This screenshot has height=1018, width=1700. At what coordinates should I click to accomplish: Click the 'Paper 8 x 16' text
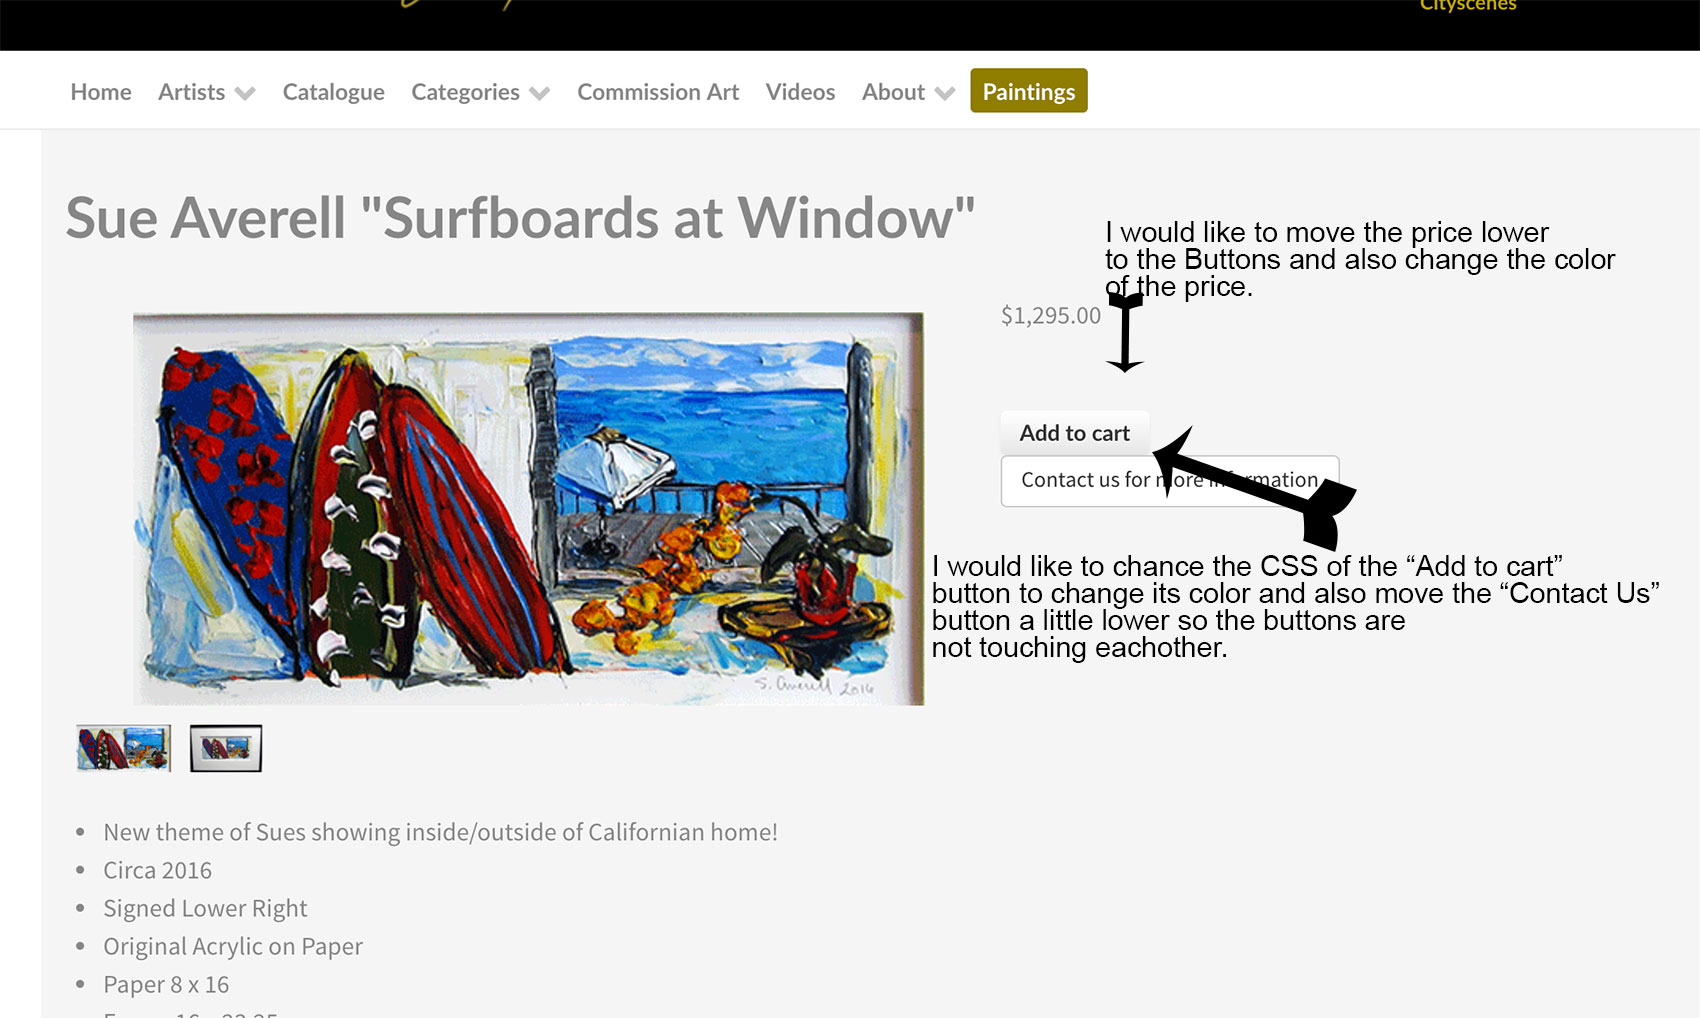point(166,985)
